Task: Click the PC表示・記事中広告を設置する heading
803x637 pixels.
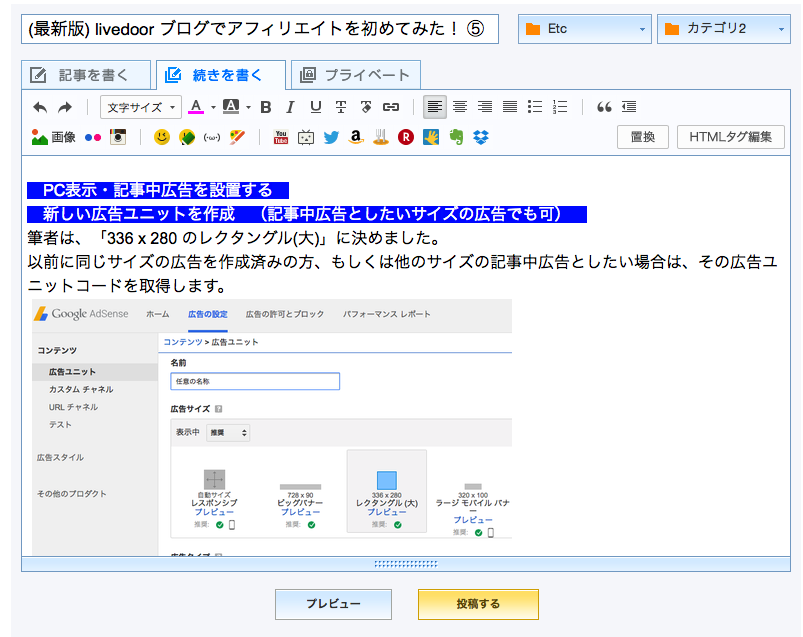Action: [158, 190]
